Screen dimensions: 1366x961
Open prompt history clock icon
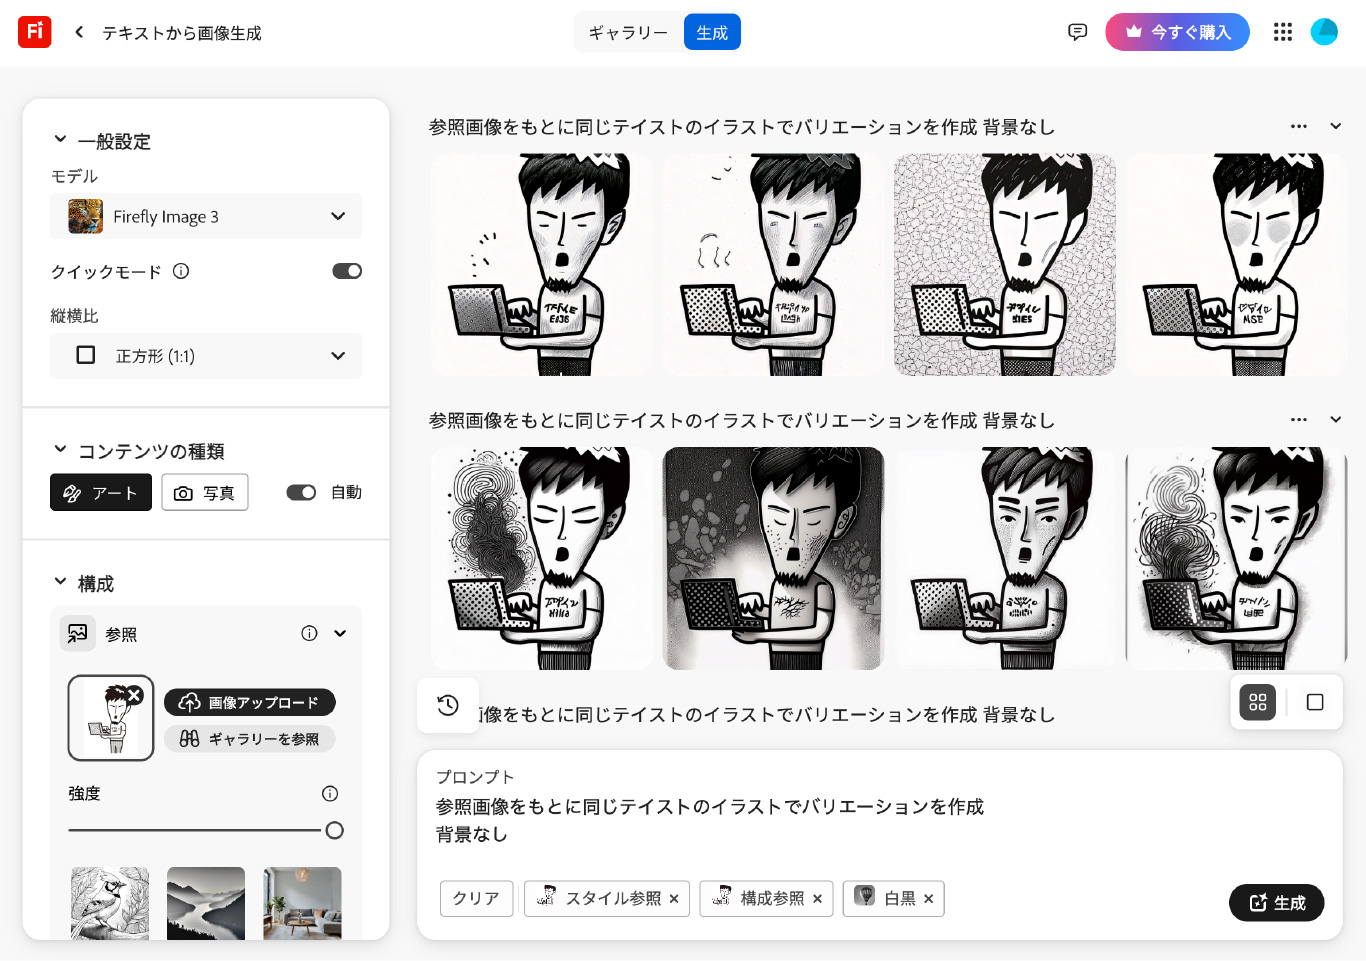tap(448, 705)
